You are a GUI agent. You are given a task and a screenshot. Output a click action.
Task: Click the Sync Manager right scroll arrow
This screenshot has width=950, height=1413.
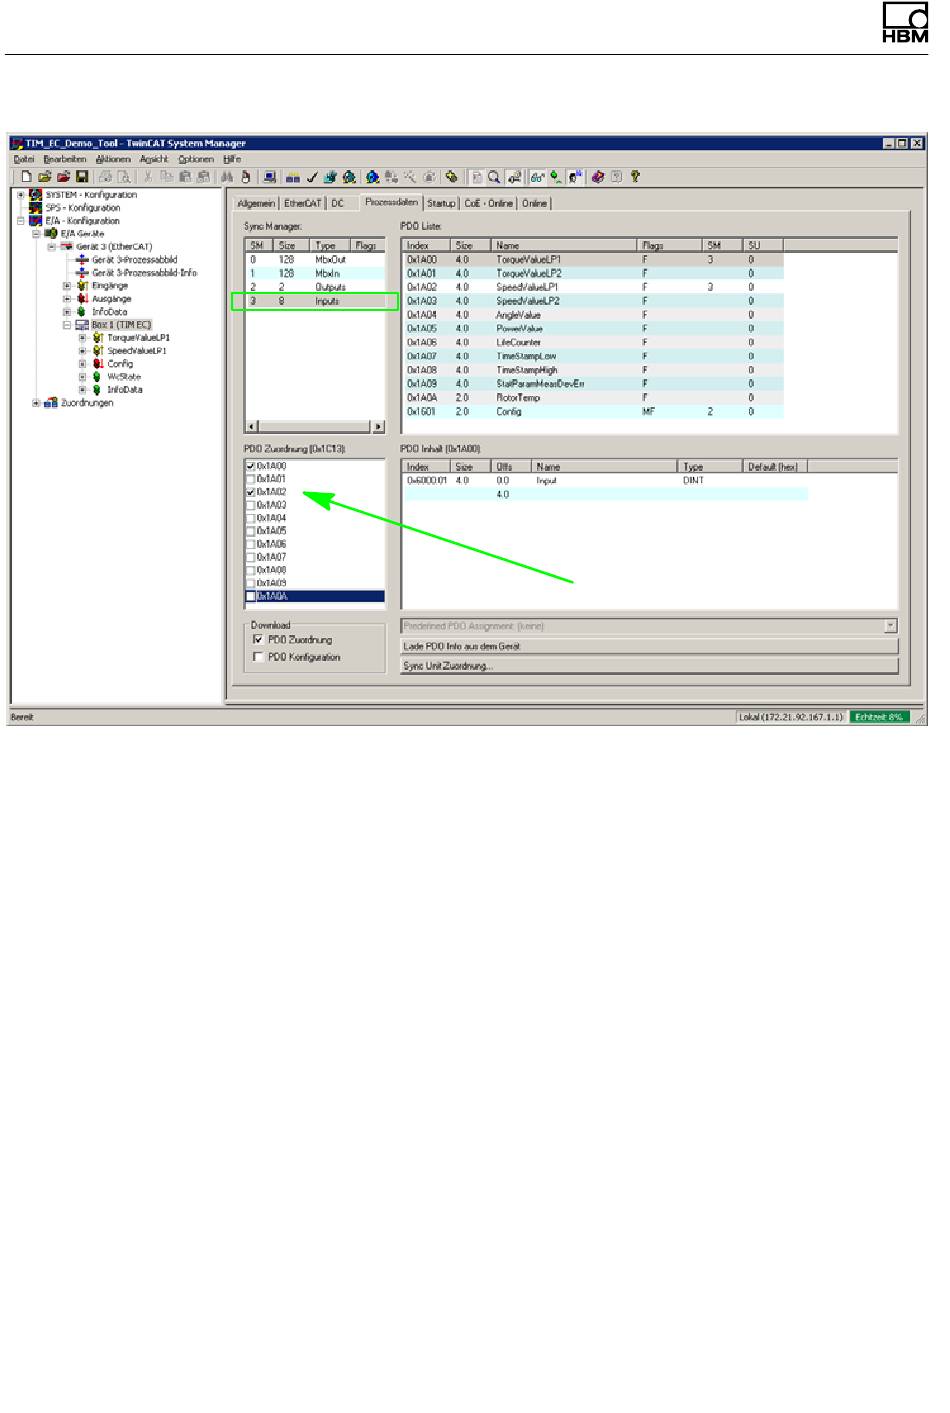(378, 427)
